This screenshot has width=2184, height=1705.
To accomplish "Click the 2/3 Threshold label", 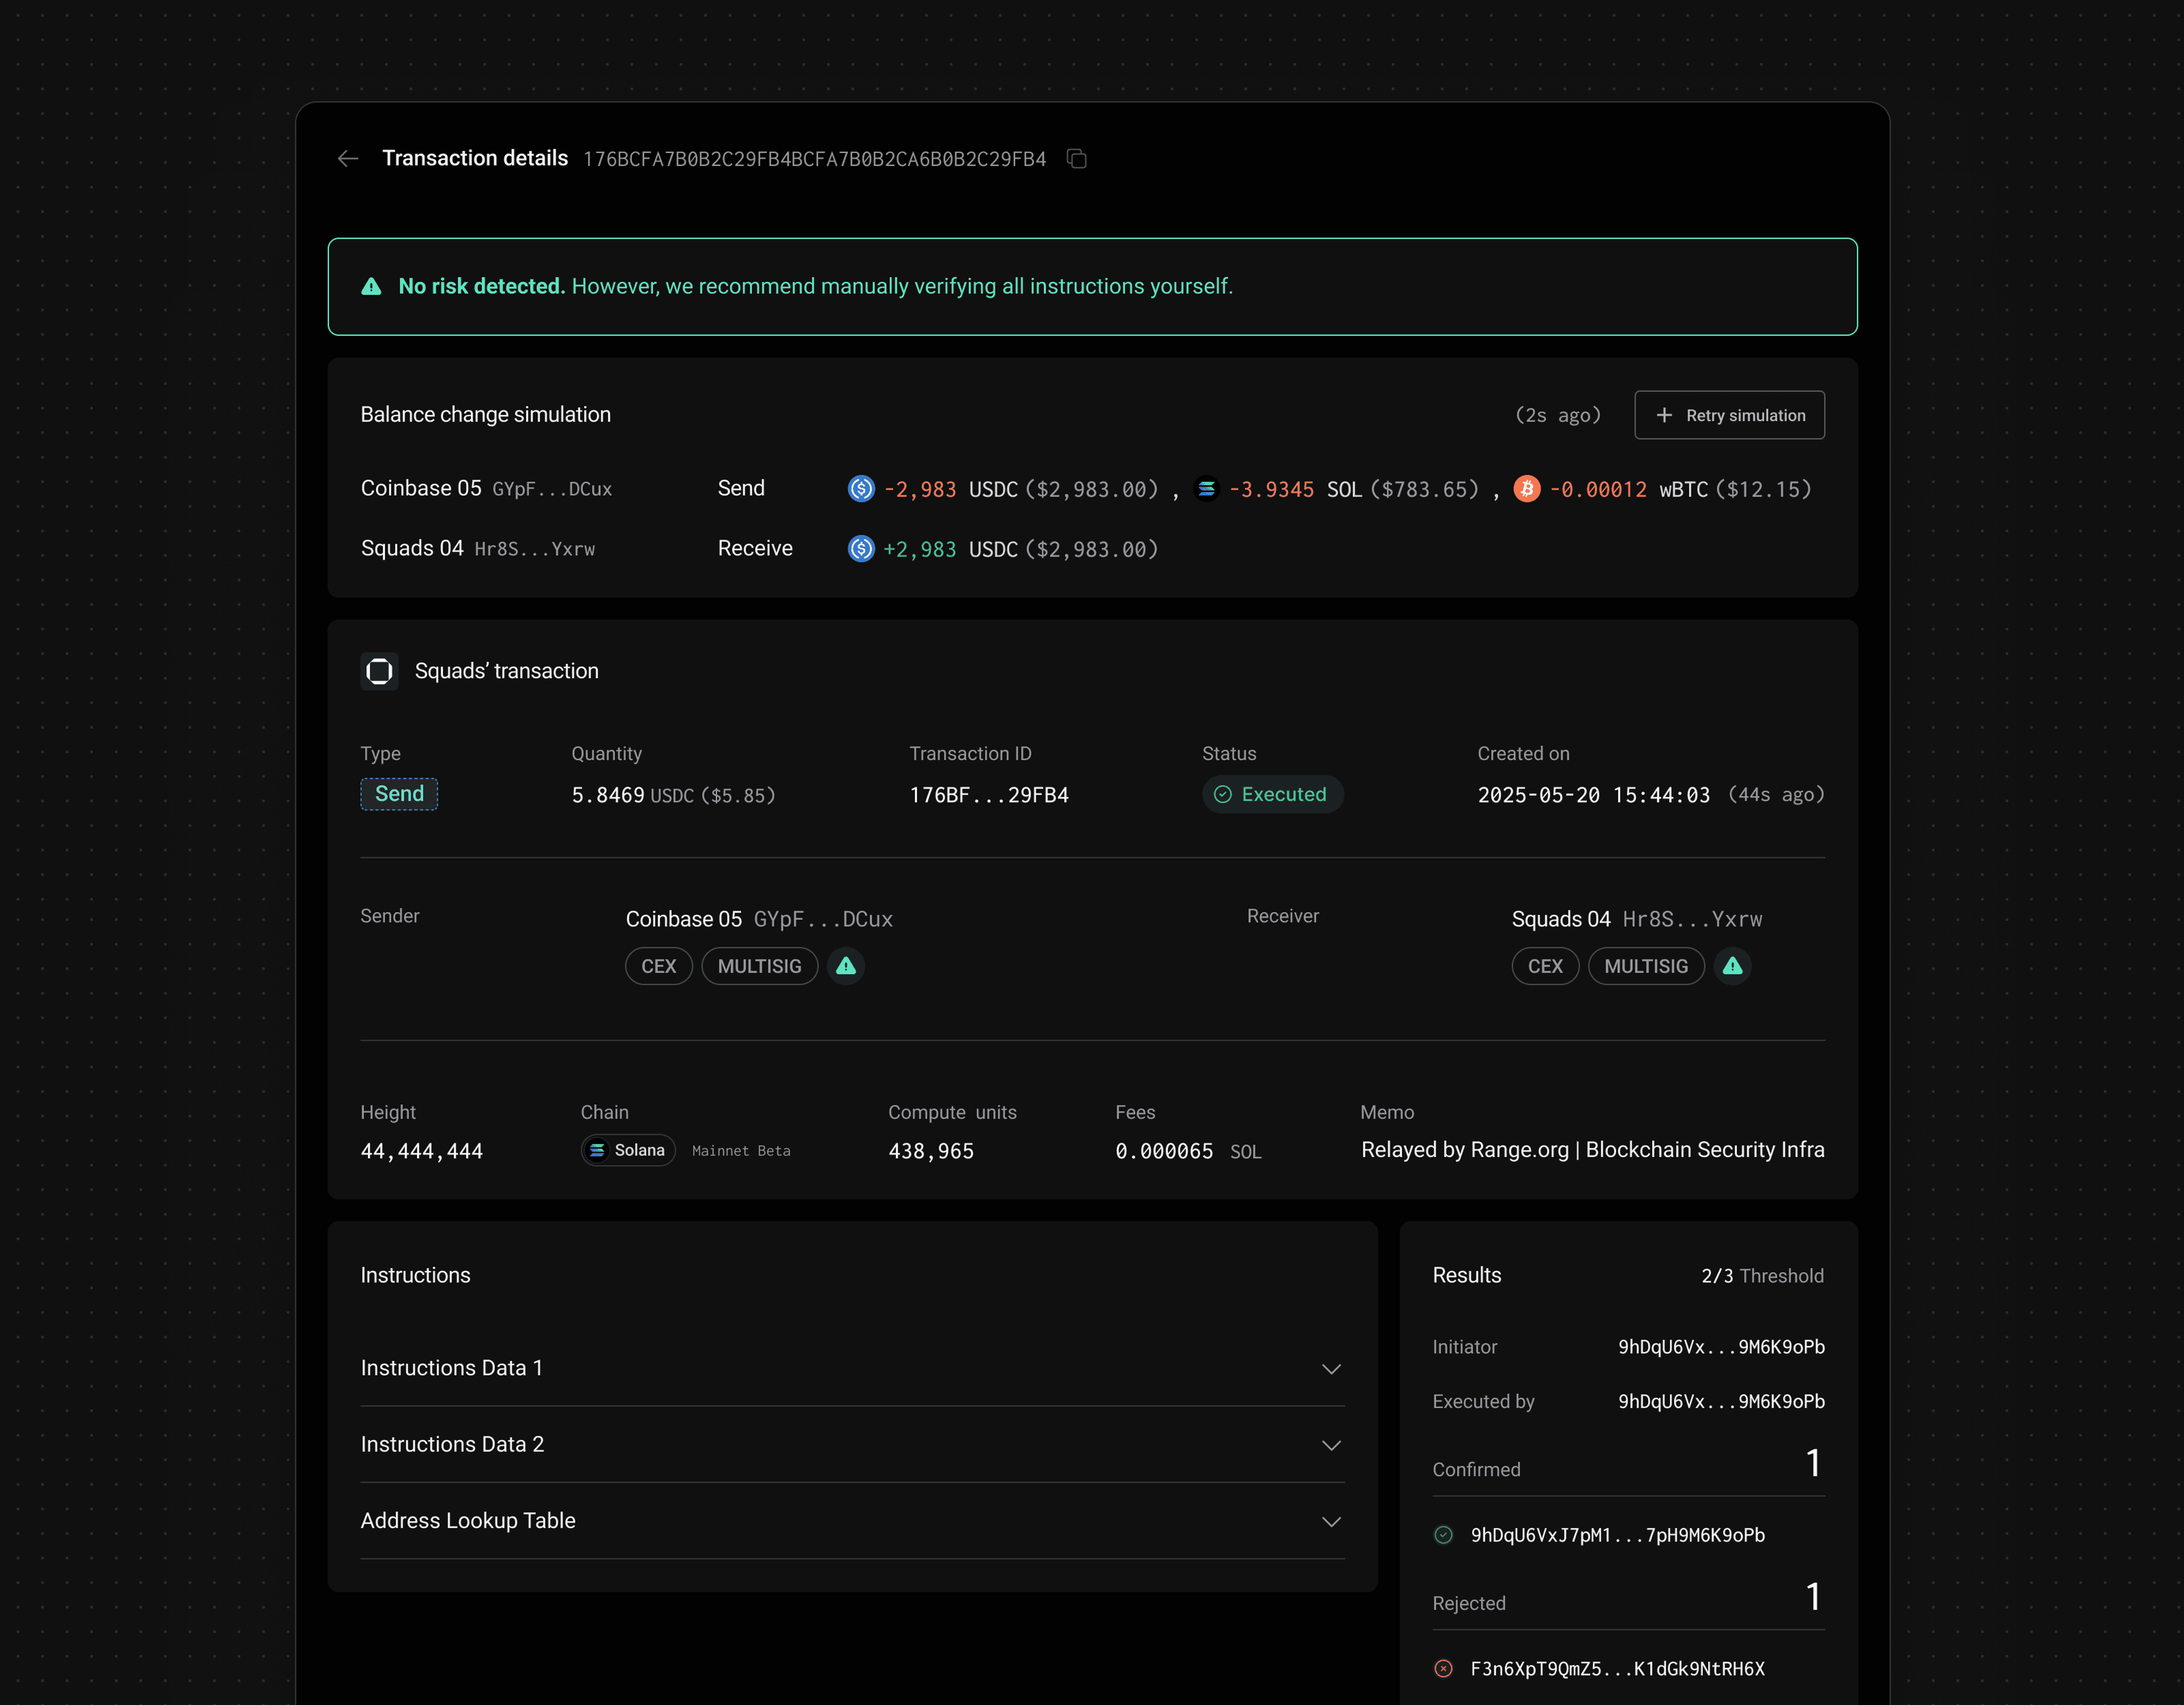I will point(1762,1276).
